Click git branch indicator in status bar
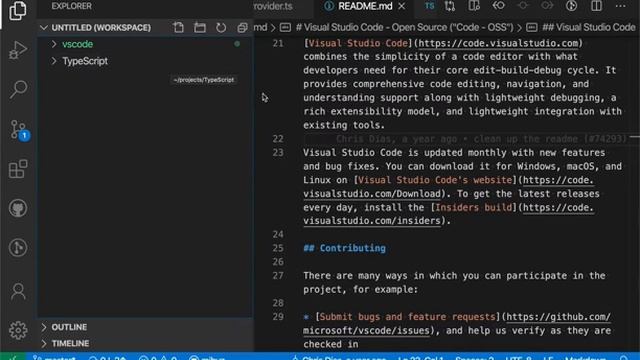This screenshot has width=640, height=360. [x=55, y=358]
